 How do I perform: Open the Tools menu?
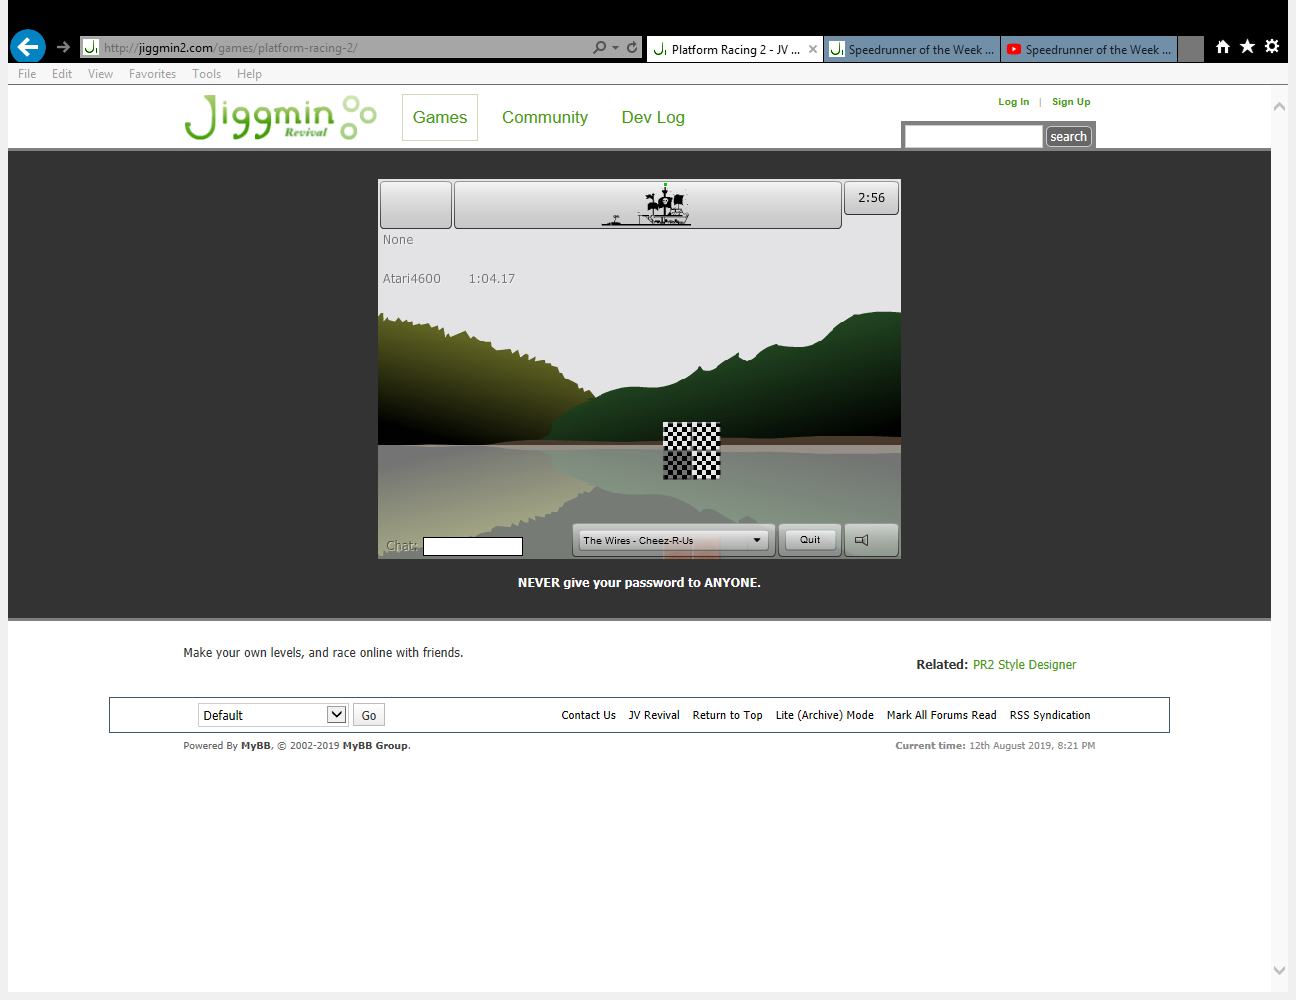[206, 74]
